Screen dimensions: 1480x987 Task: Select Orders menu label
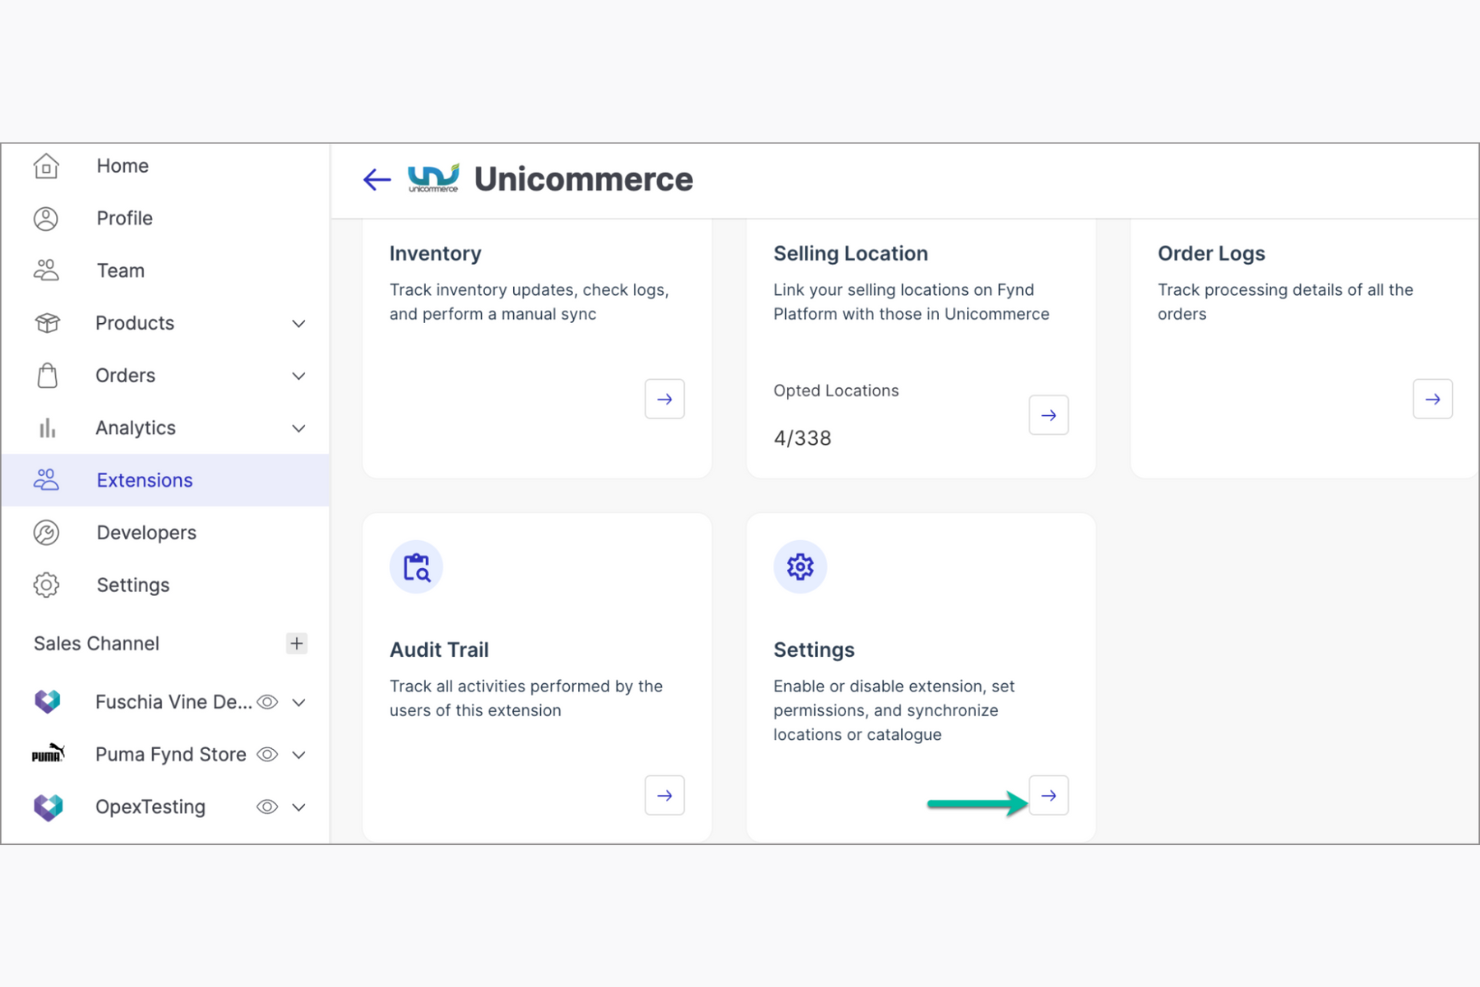click(x=125, y=376)
